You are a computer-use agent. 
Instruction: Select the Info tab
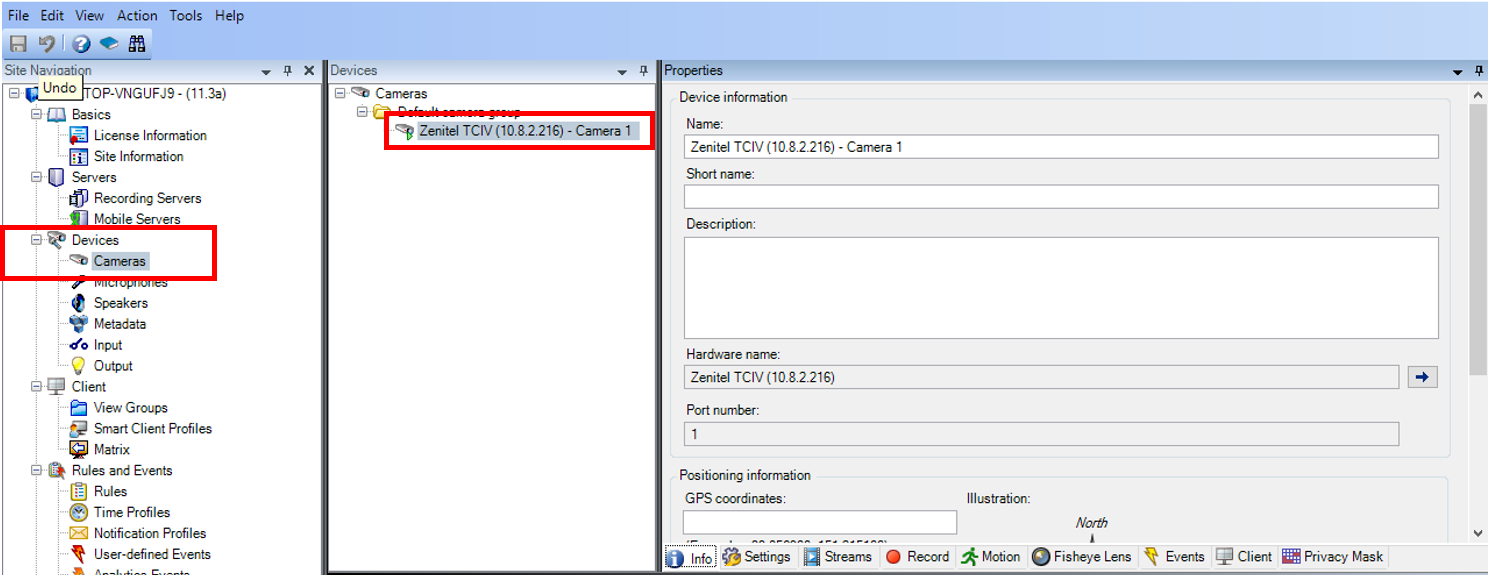[691, 558]
